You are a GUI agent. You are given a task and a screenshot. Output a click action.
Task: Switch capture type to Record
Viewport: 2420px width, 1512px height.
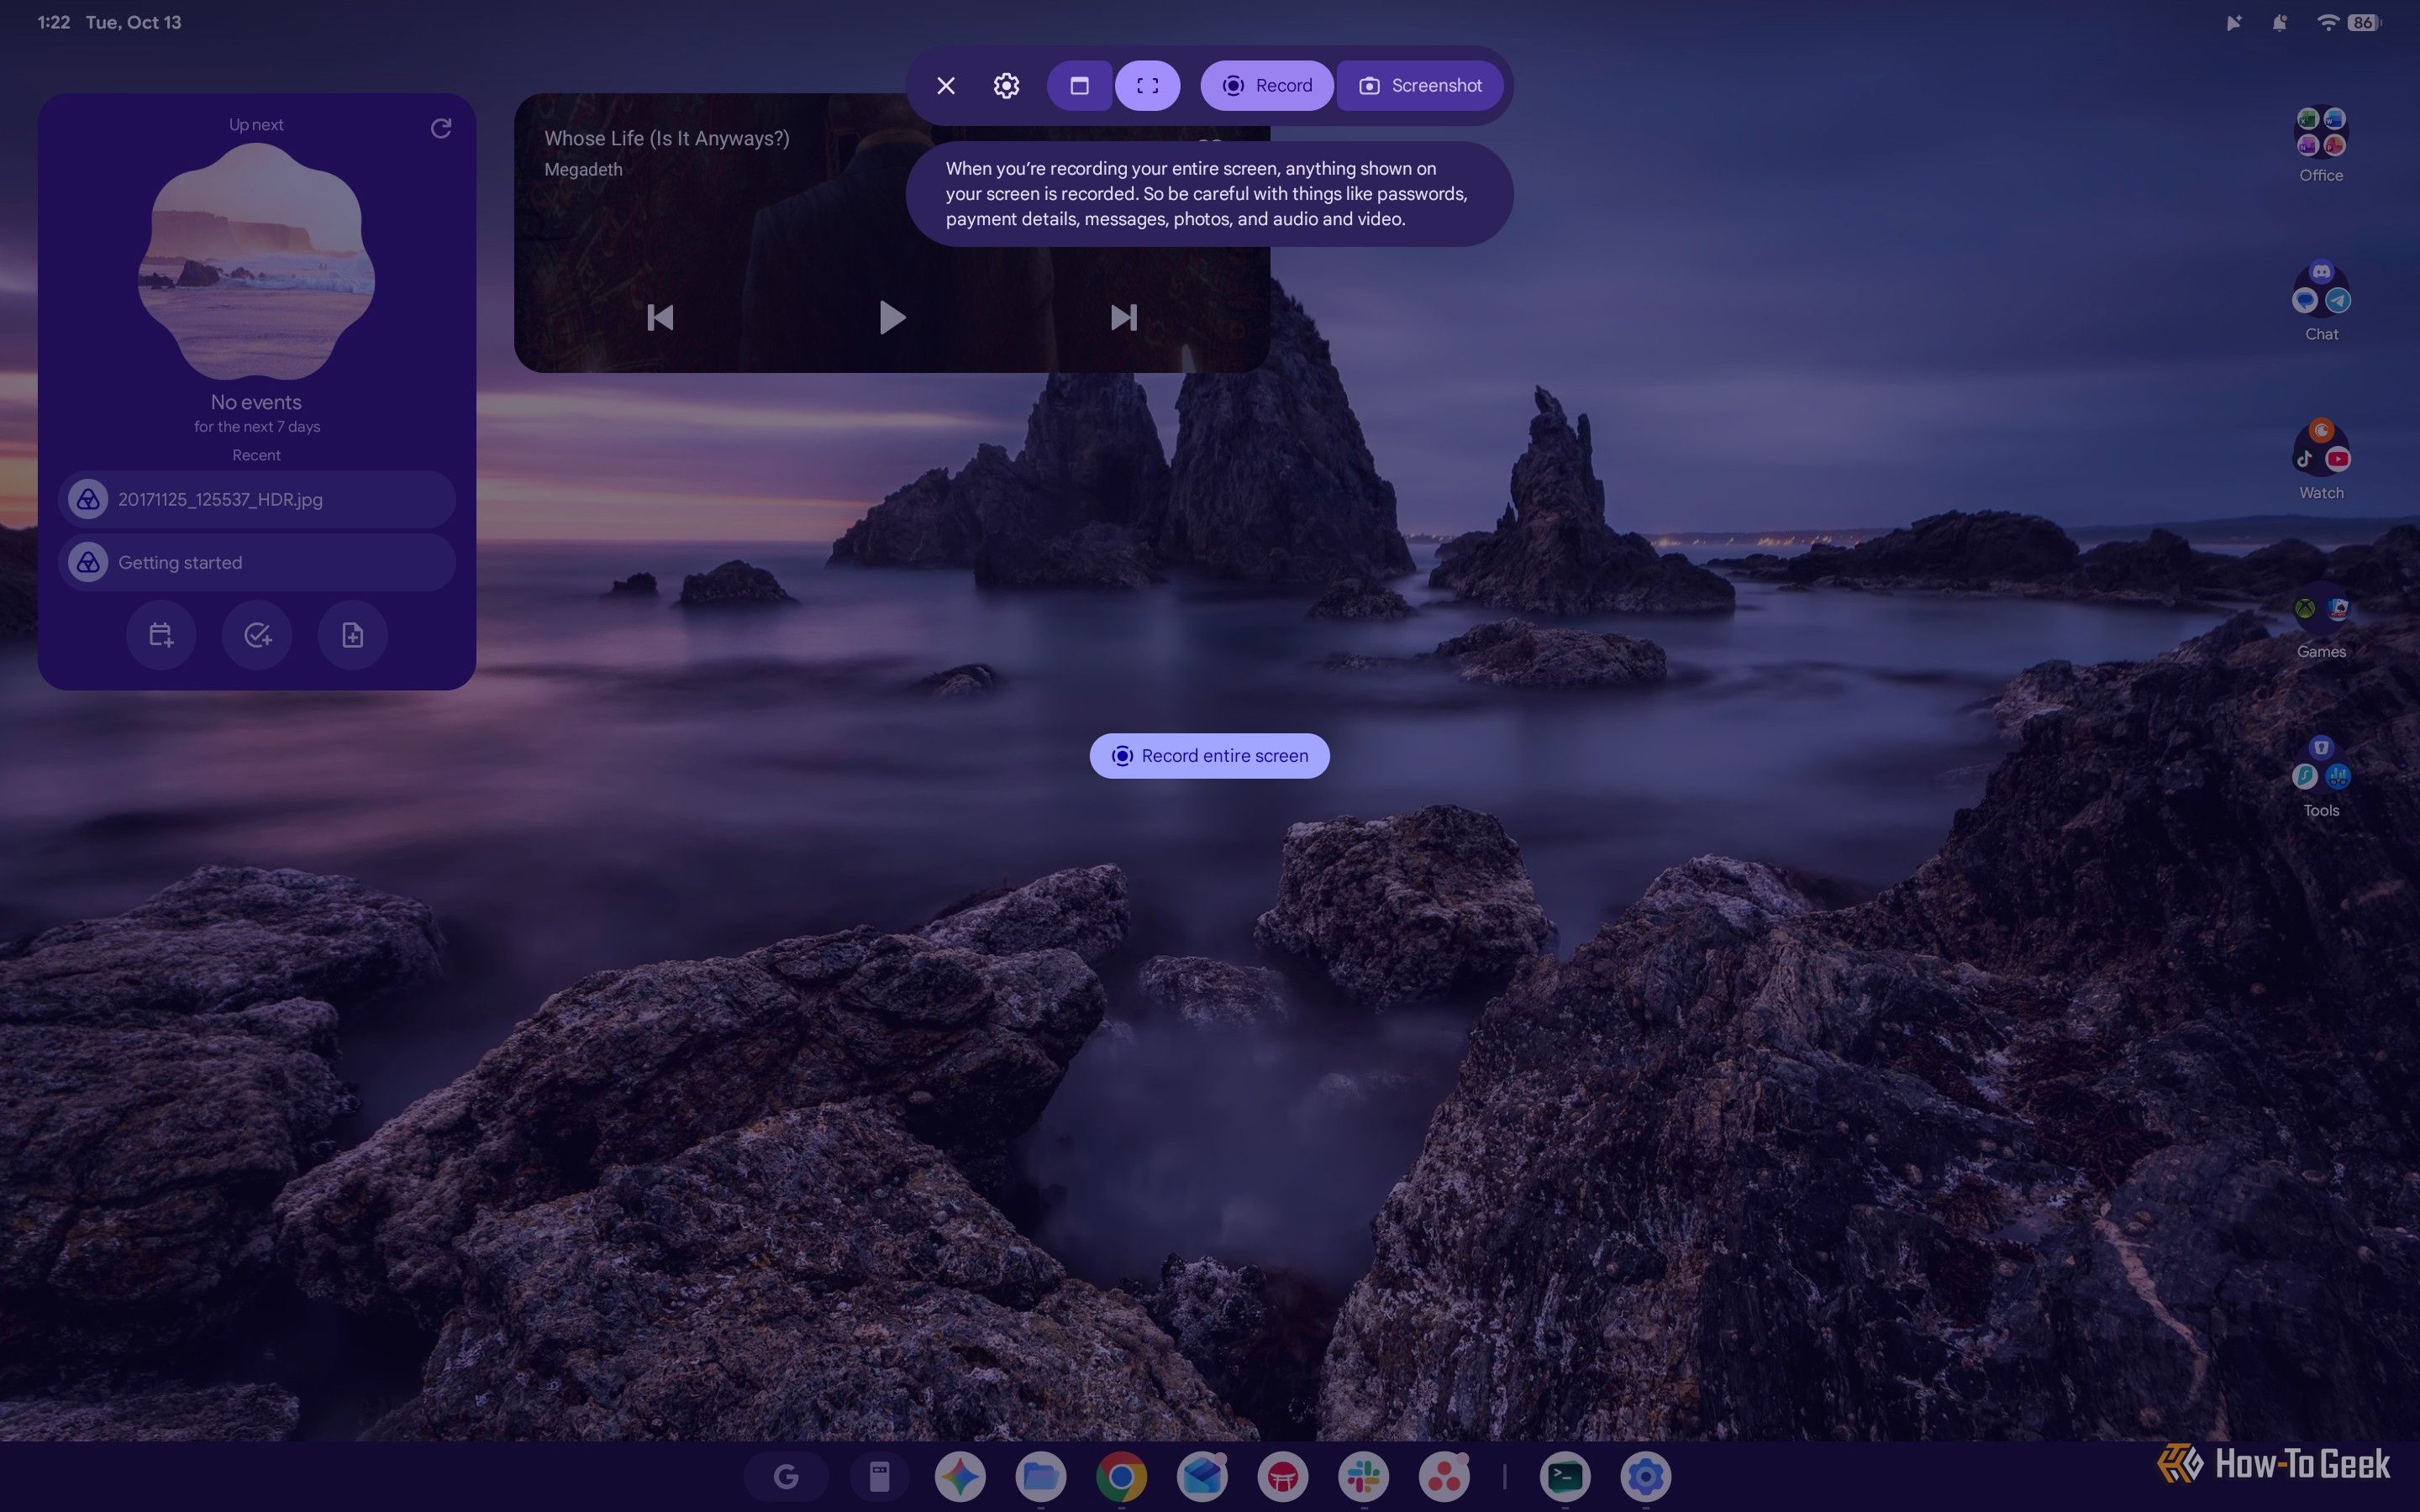pos(1266,86)
